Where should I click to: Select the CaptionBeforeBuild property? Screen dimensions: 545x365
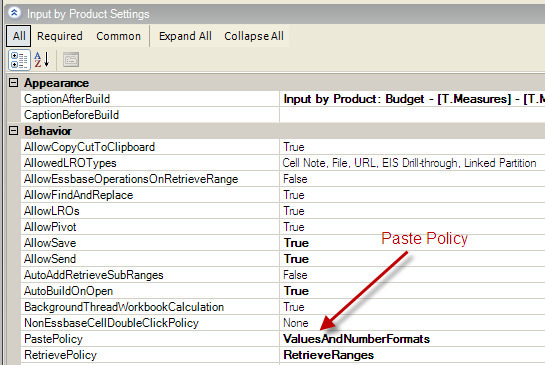tap(150, 115)
